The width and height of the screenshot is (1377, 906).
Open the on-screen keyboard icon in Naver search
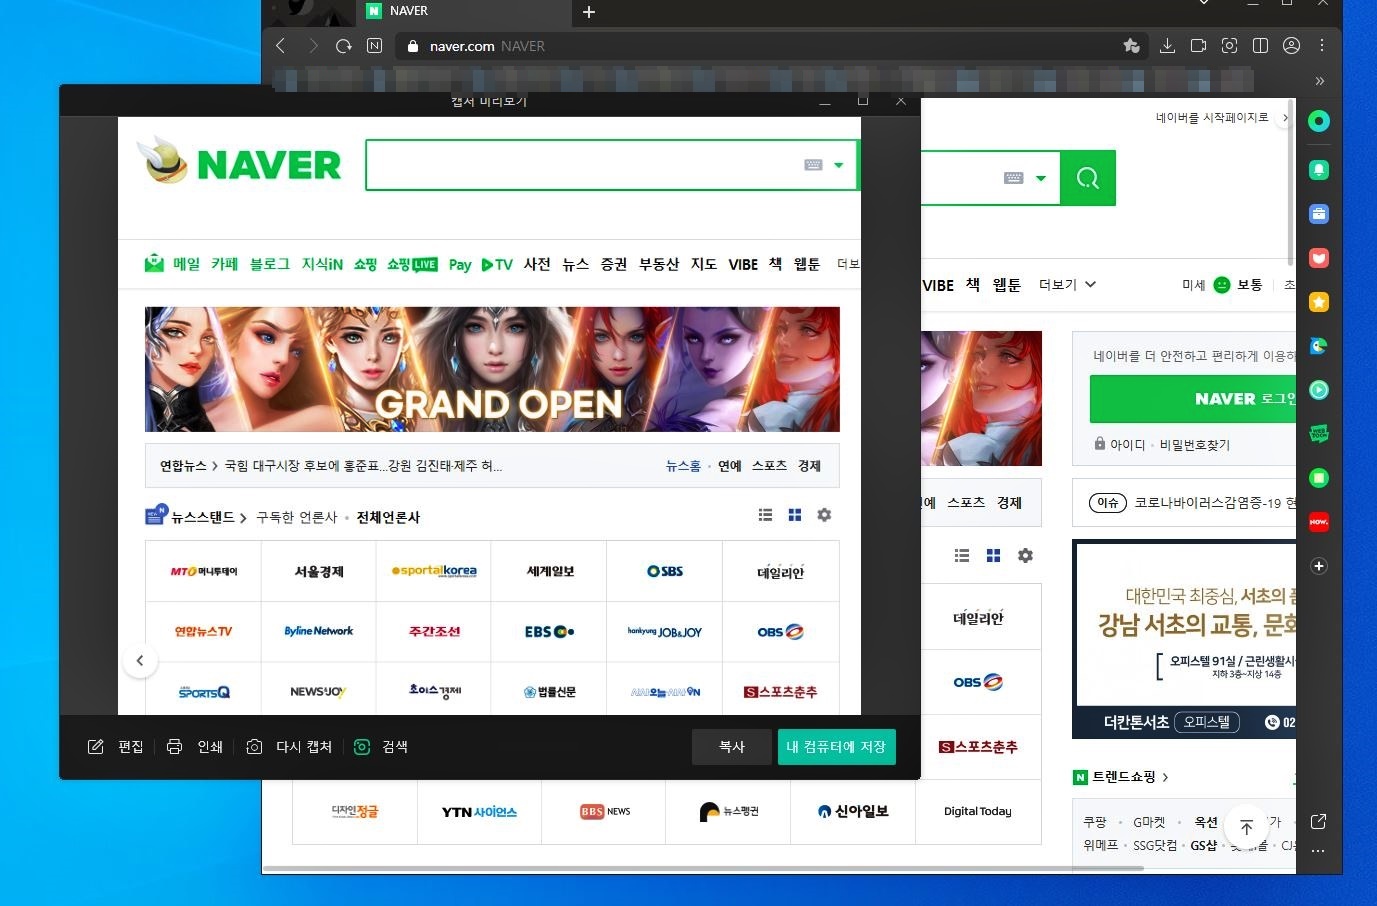pos(1013,178)
